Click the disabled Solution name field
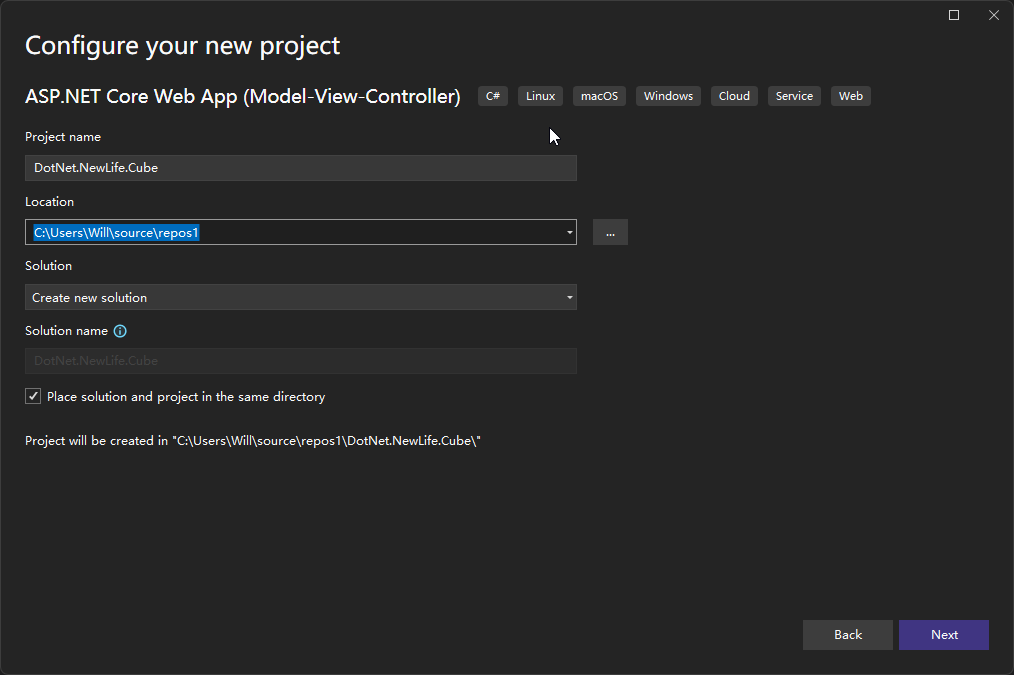Viewport: 1014px width, 675px height. (301, 361)
